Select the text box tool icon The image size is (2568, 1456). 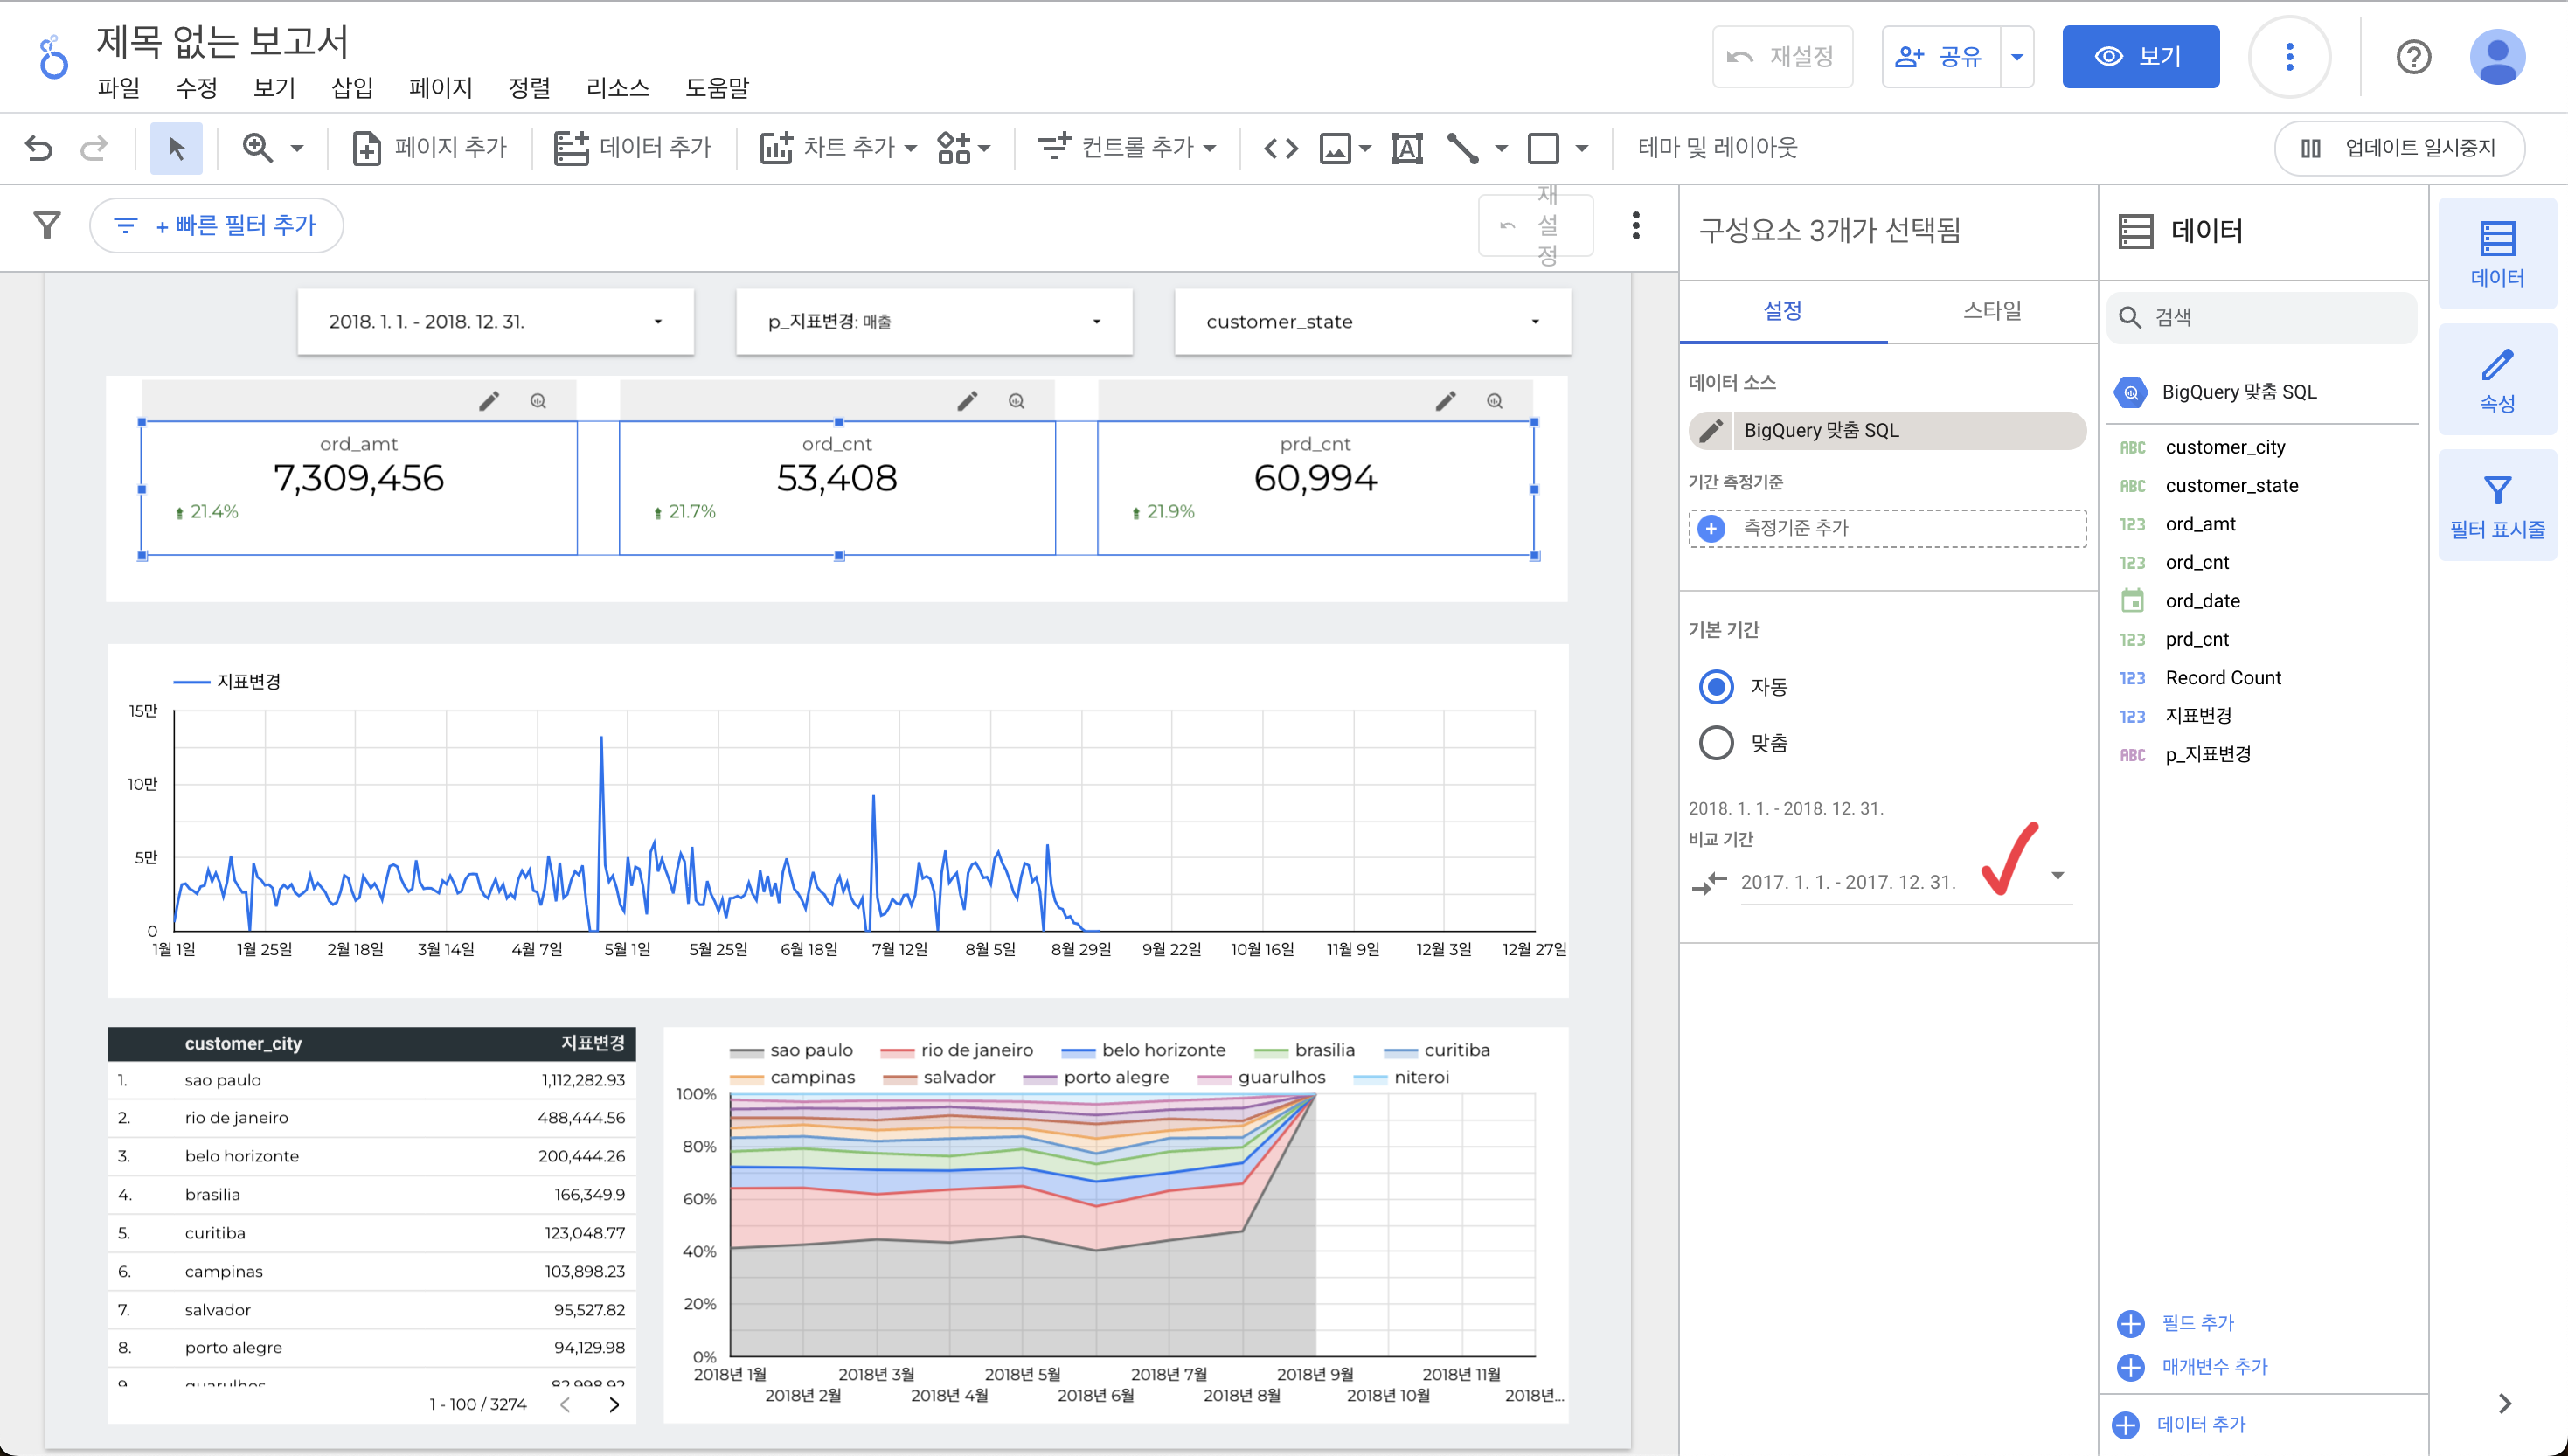[x=1406, y=148]
